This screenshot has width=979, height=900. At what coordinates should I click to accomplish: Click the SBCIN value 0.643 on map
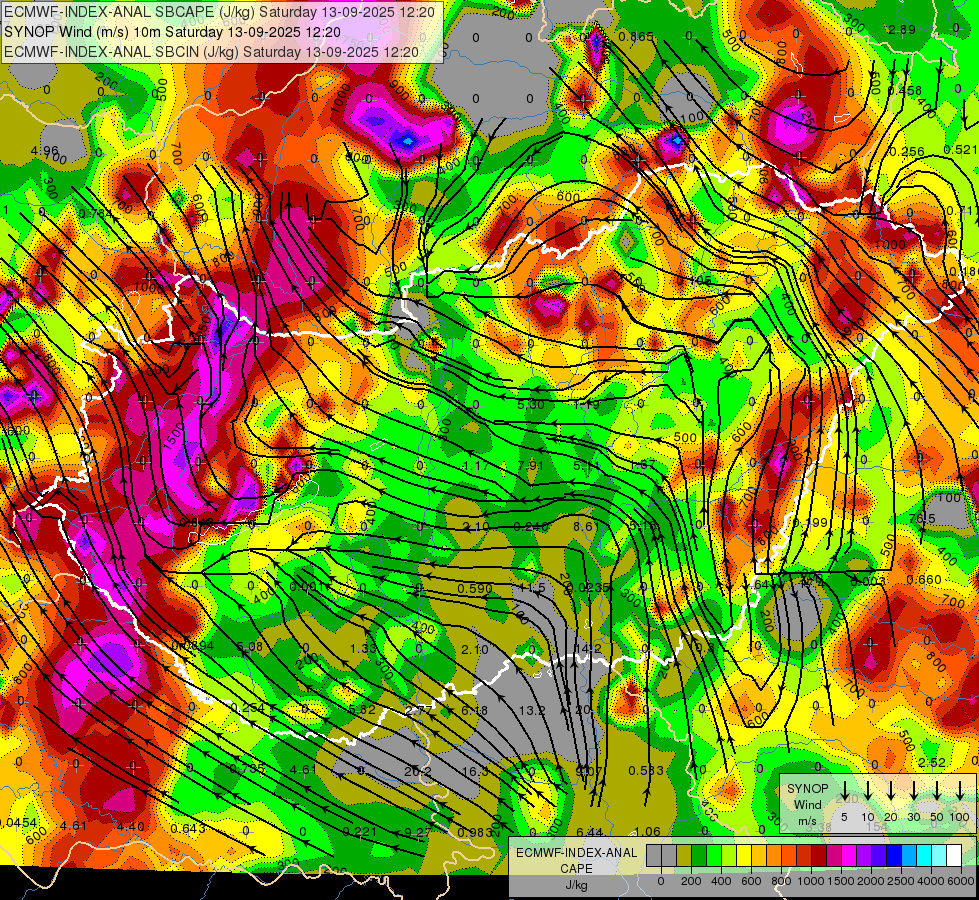pos(188,828)
